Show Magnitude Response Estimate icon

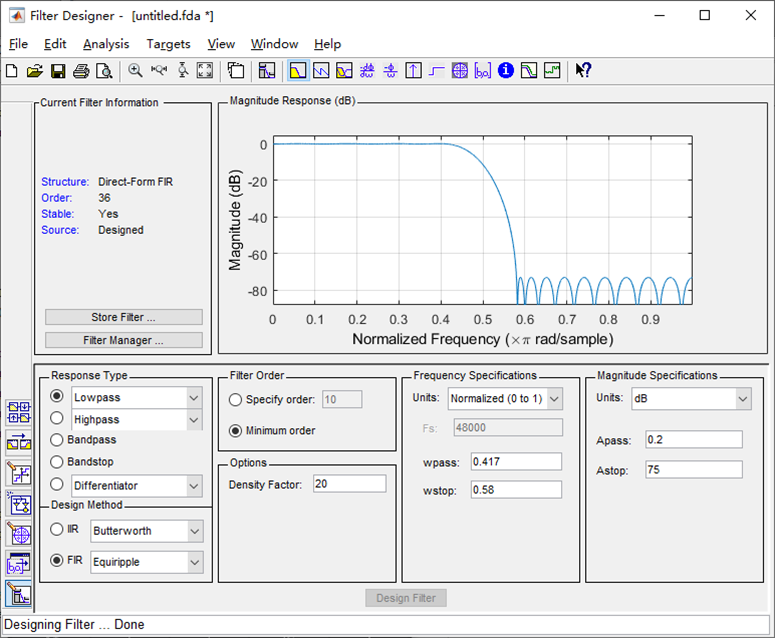click(529, 71)
